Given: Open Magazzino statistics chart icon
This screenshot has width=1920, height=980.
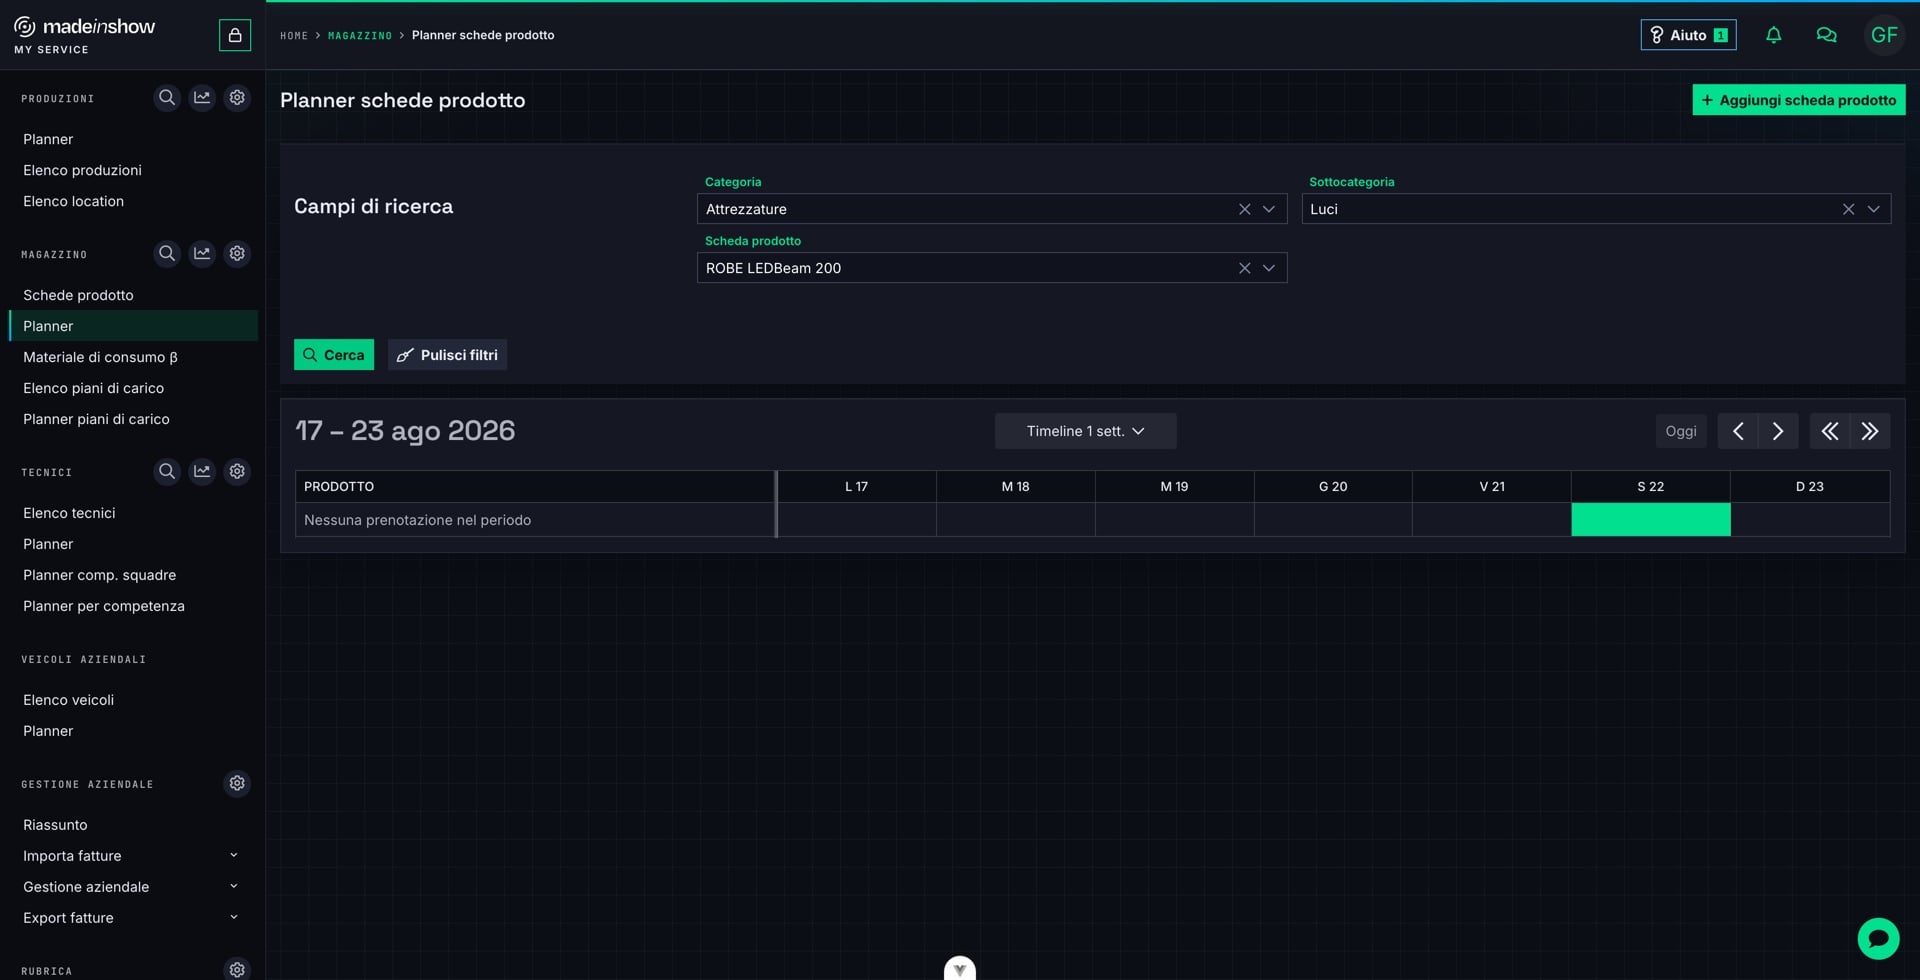Looking at the screenshot, I should pyautogui.click(x=202, y=254).
